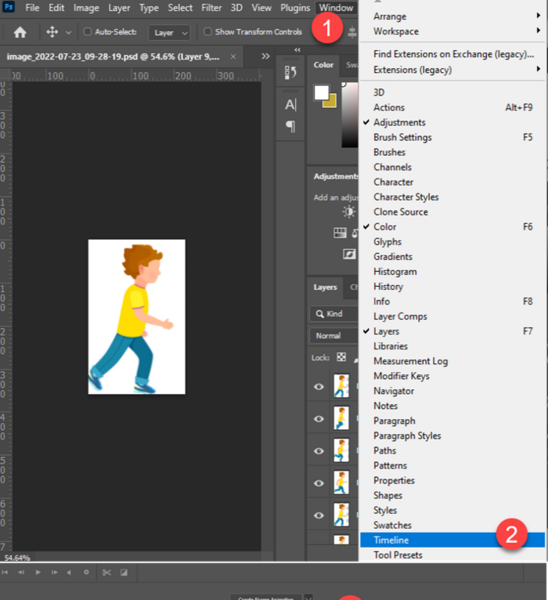The height and width of the screenshot is (600, 548).
Task: Play the Timeline animation
Action: pos(38,572)
